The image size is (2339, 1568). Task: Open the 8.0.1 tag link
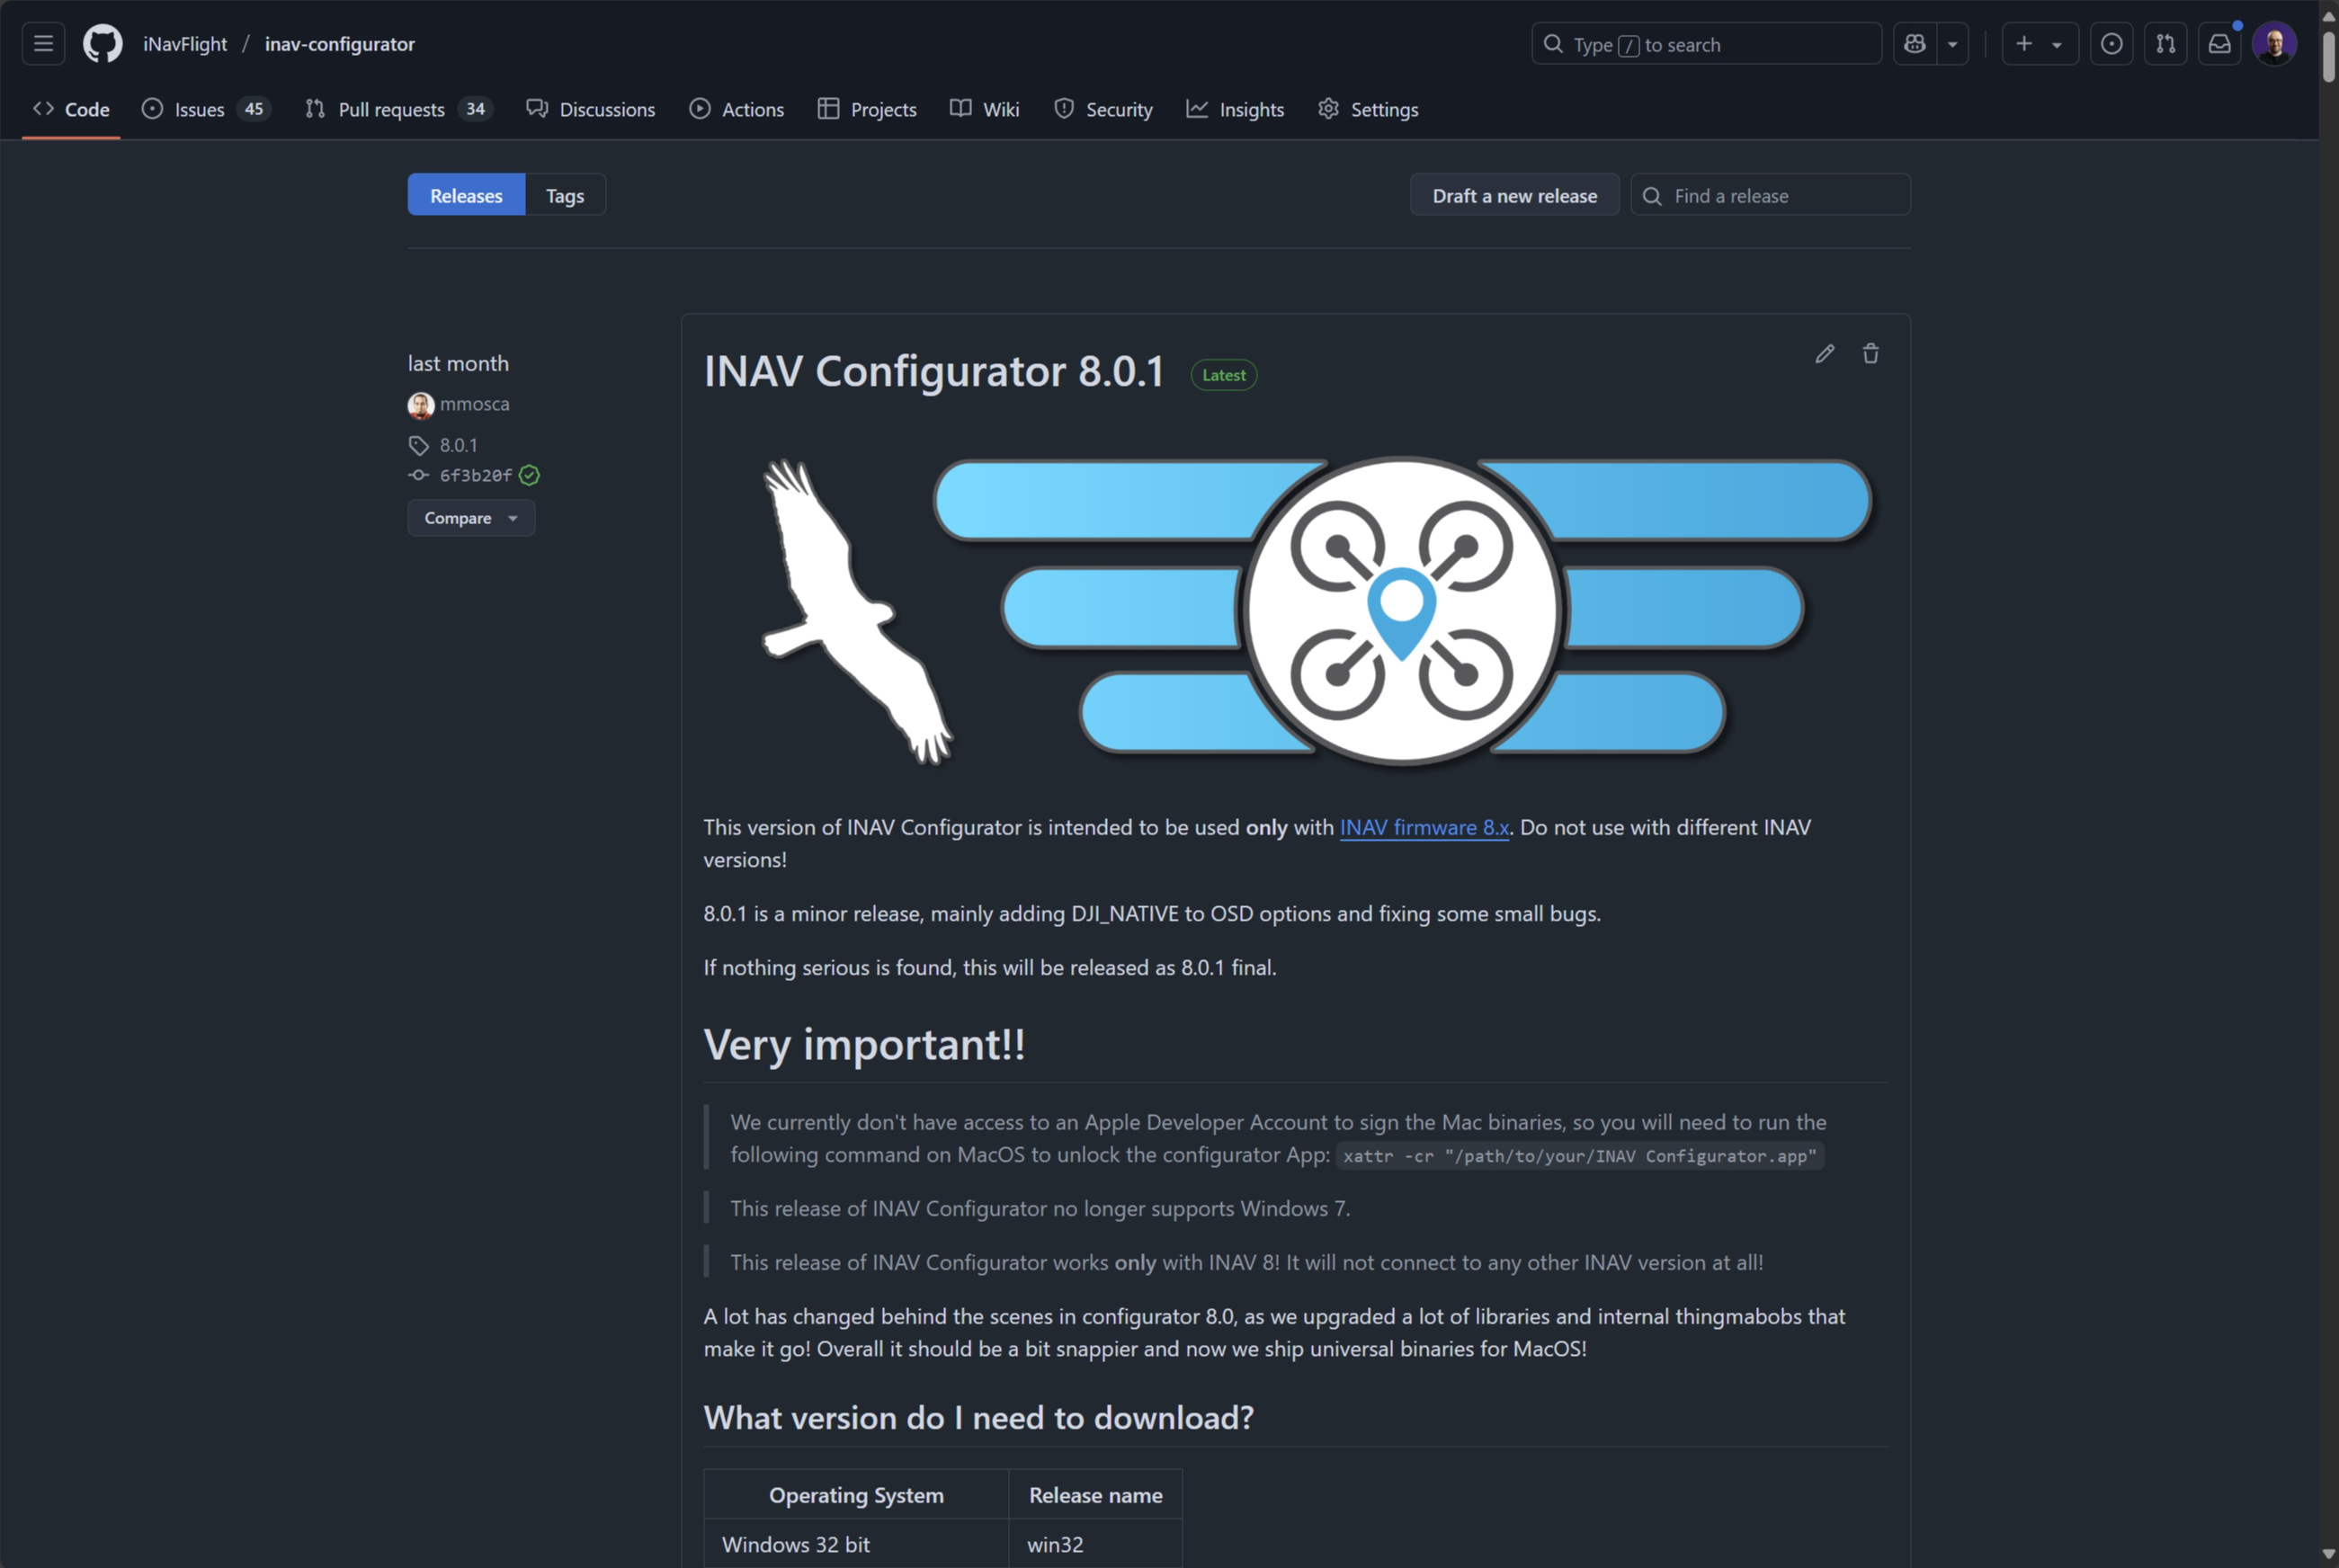[458, 445]
